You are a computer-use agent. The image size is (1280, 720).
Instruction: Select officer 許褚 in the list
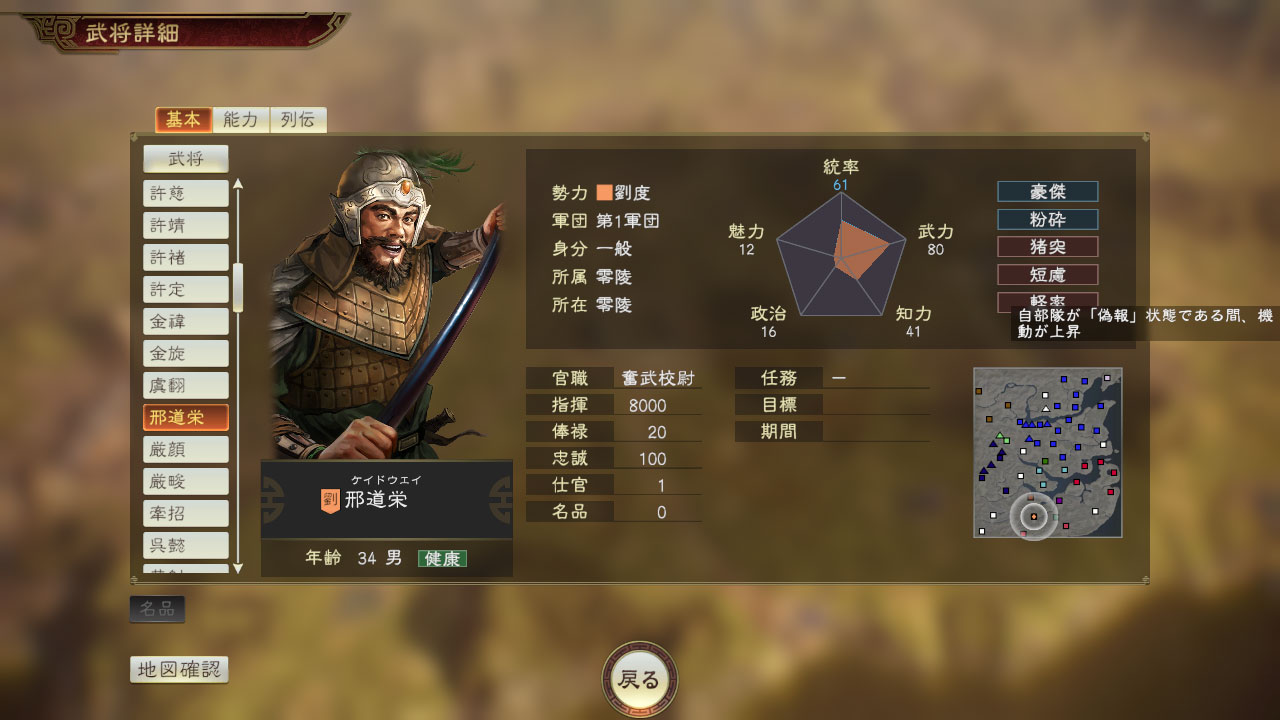(x=186, y=257)
